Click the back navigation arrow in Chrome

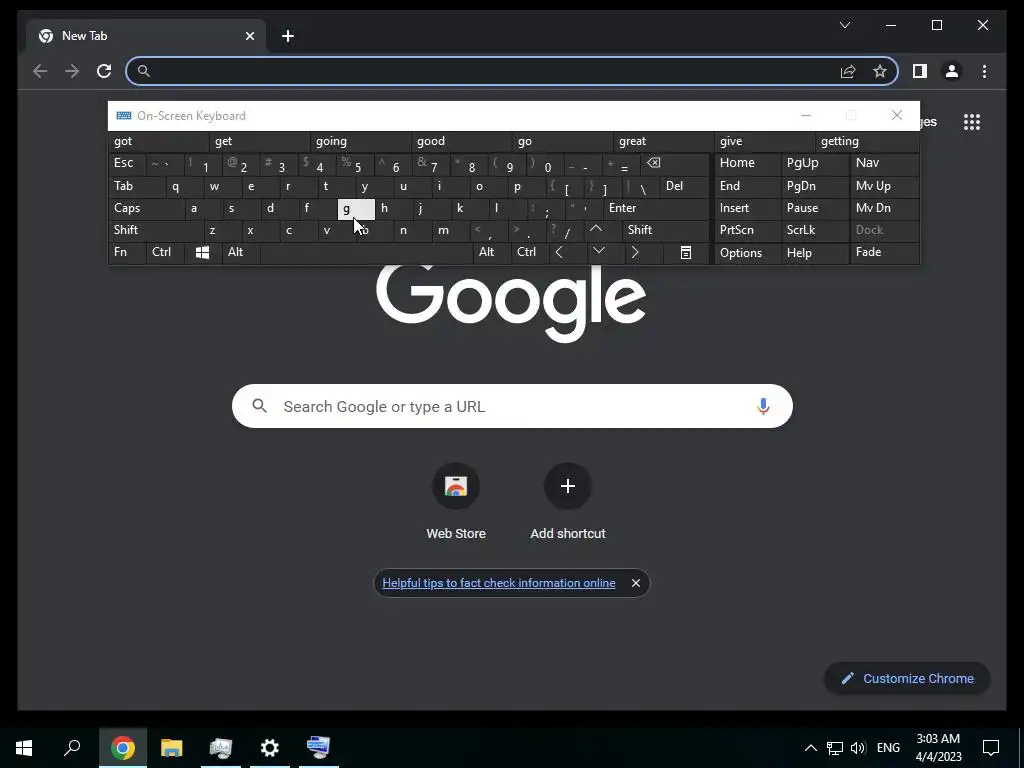point(40,71)
